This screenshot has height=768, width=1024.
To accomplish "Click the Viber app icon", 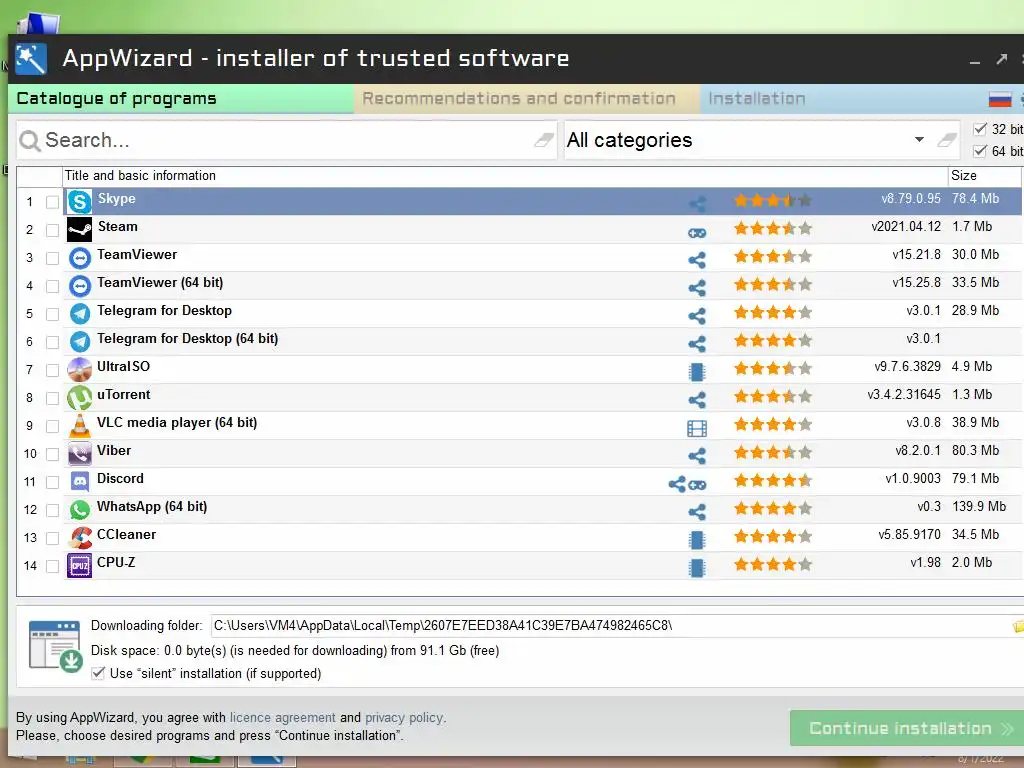I will [x=80, y=454].
